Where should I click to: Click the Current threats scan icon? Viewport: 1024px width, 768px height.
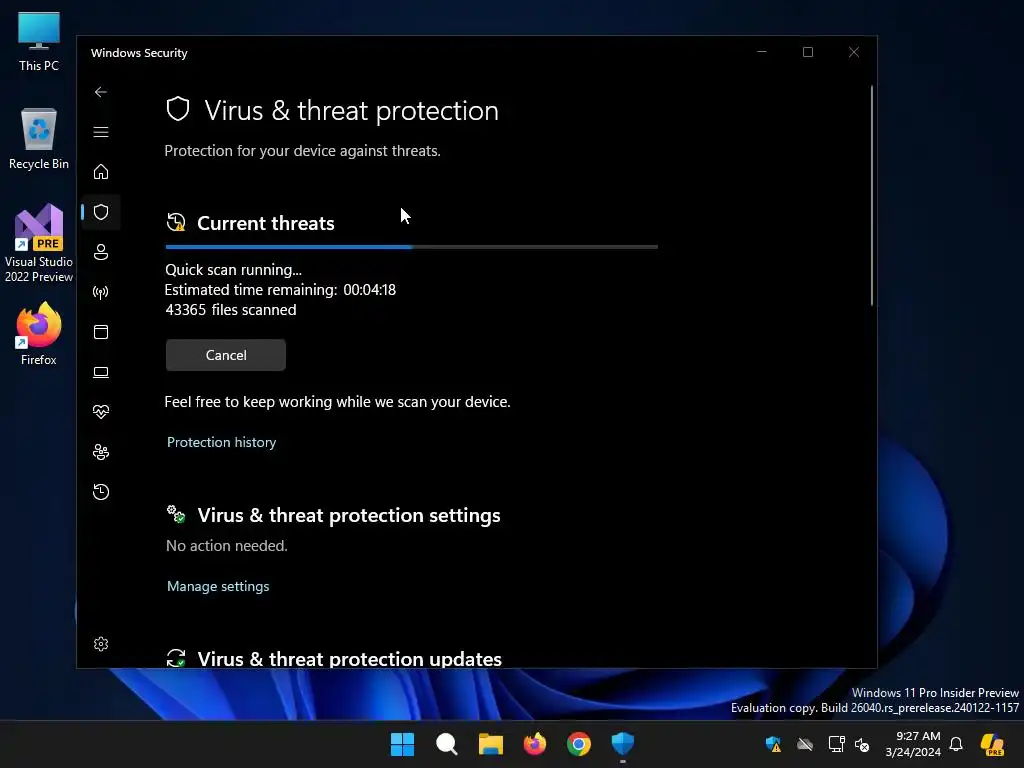176,222
